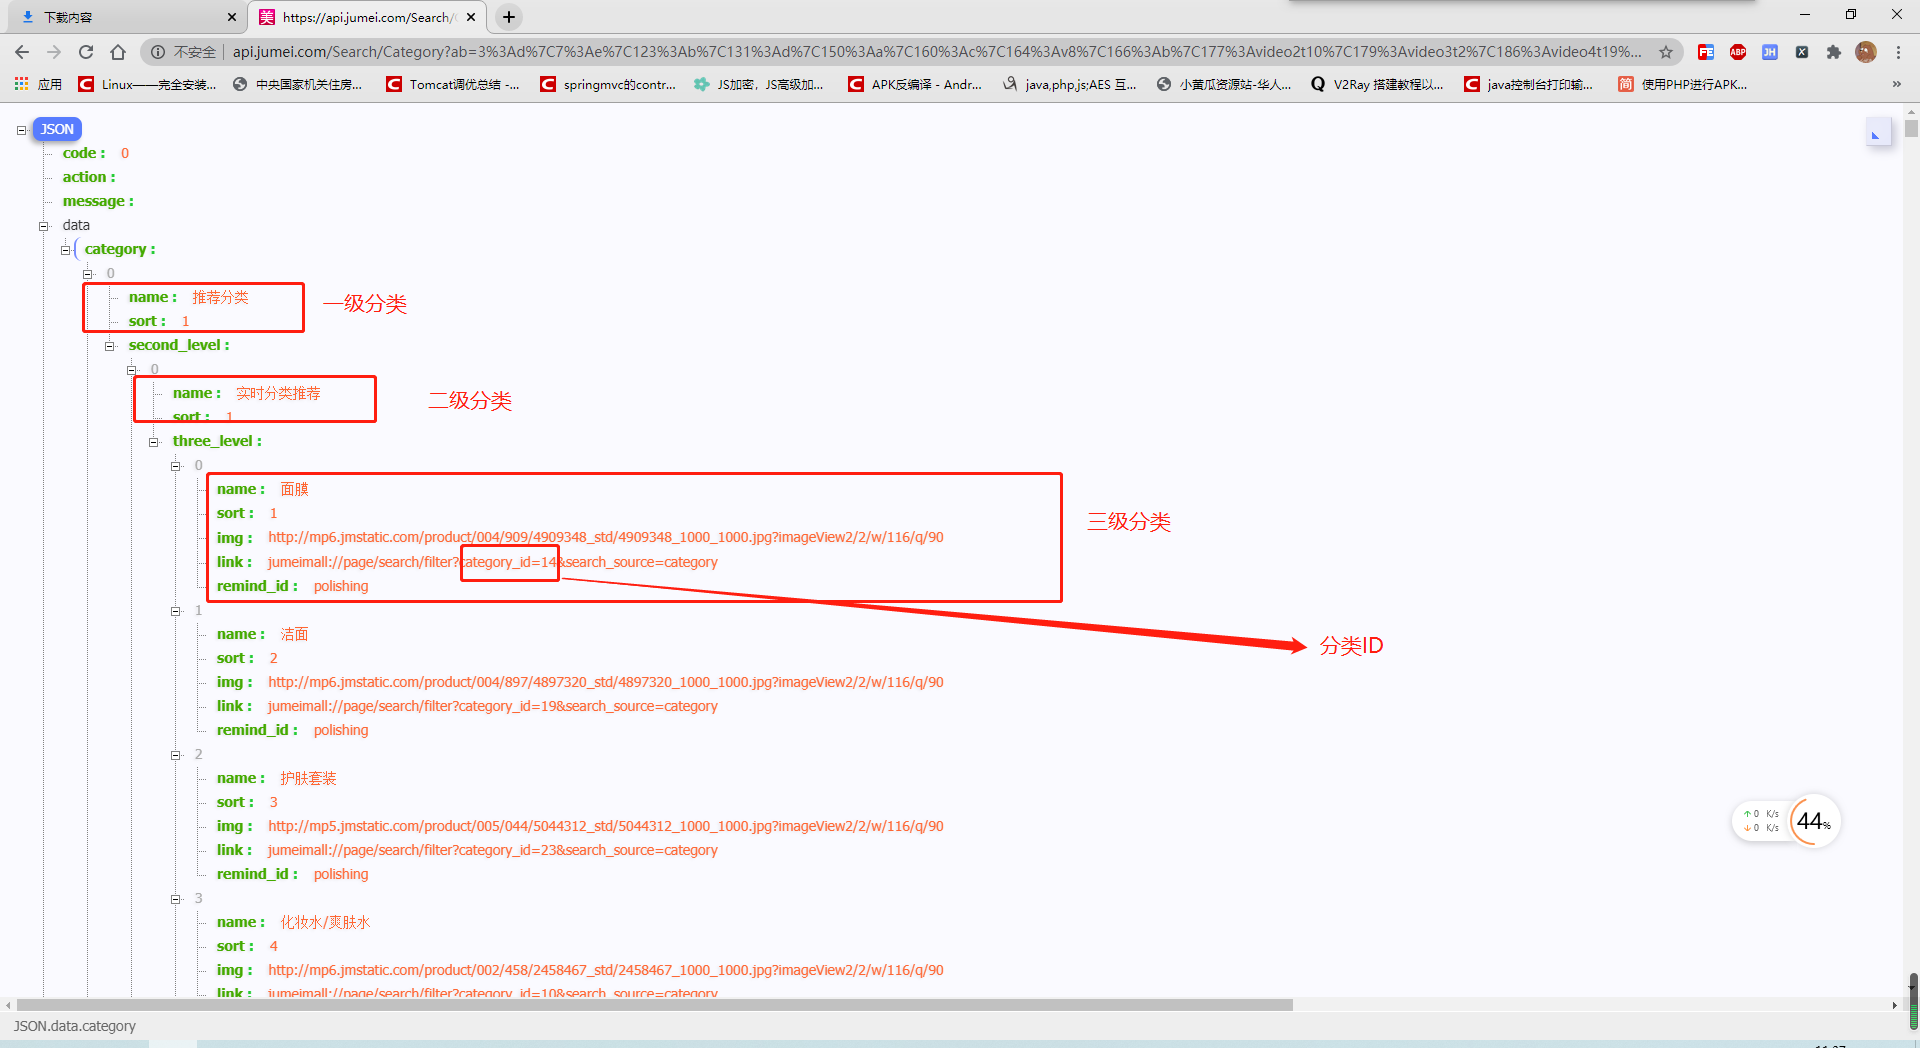Click the horizontal scrollbar thumb
The width and height of the screenshot is (1920, 1048).
coord(655,1005)
